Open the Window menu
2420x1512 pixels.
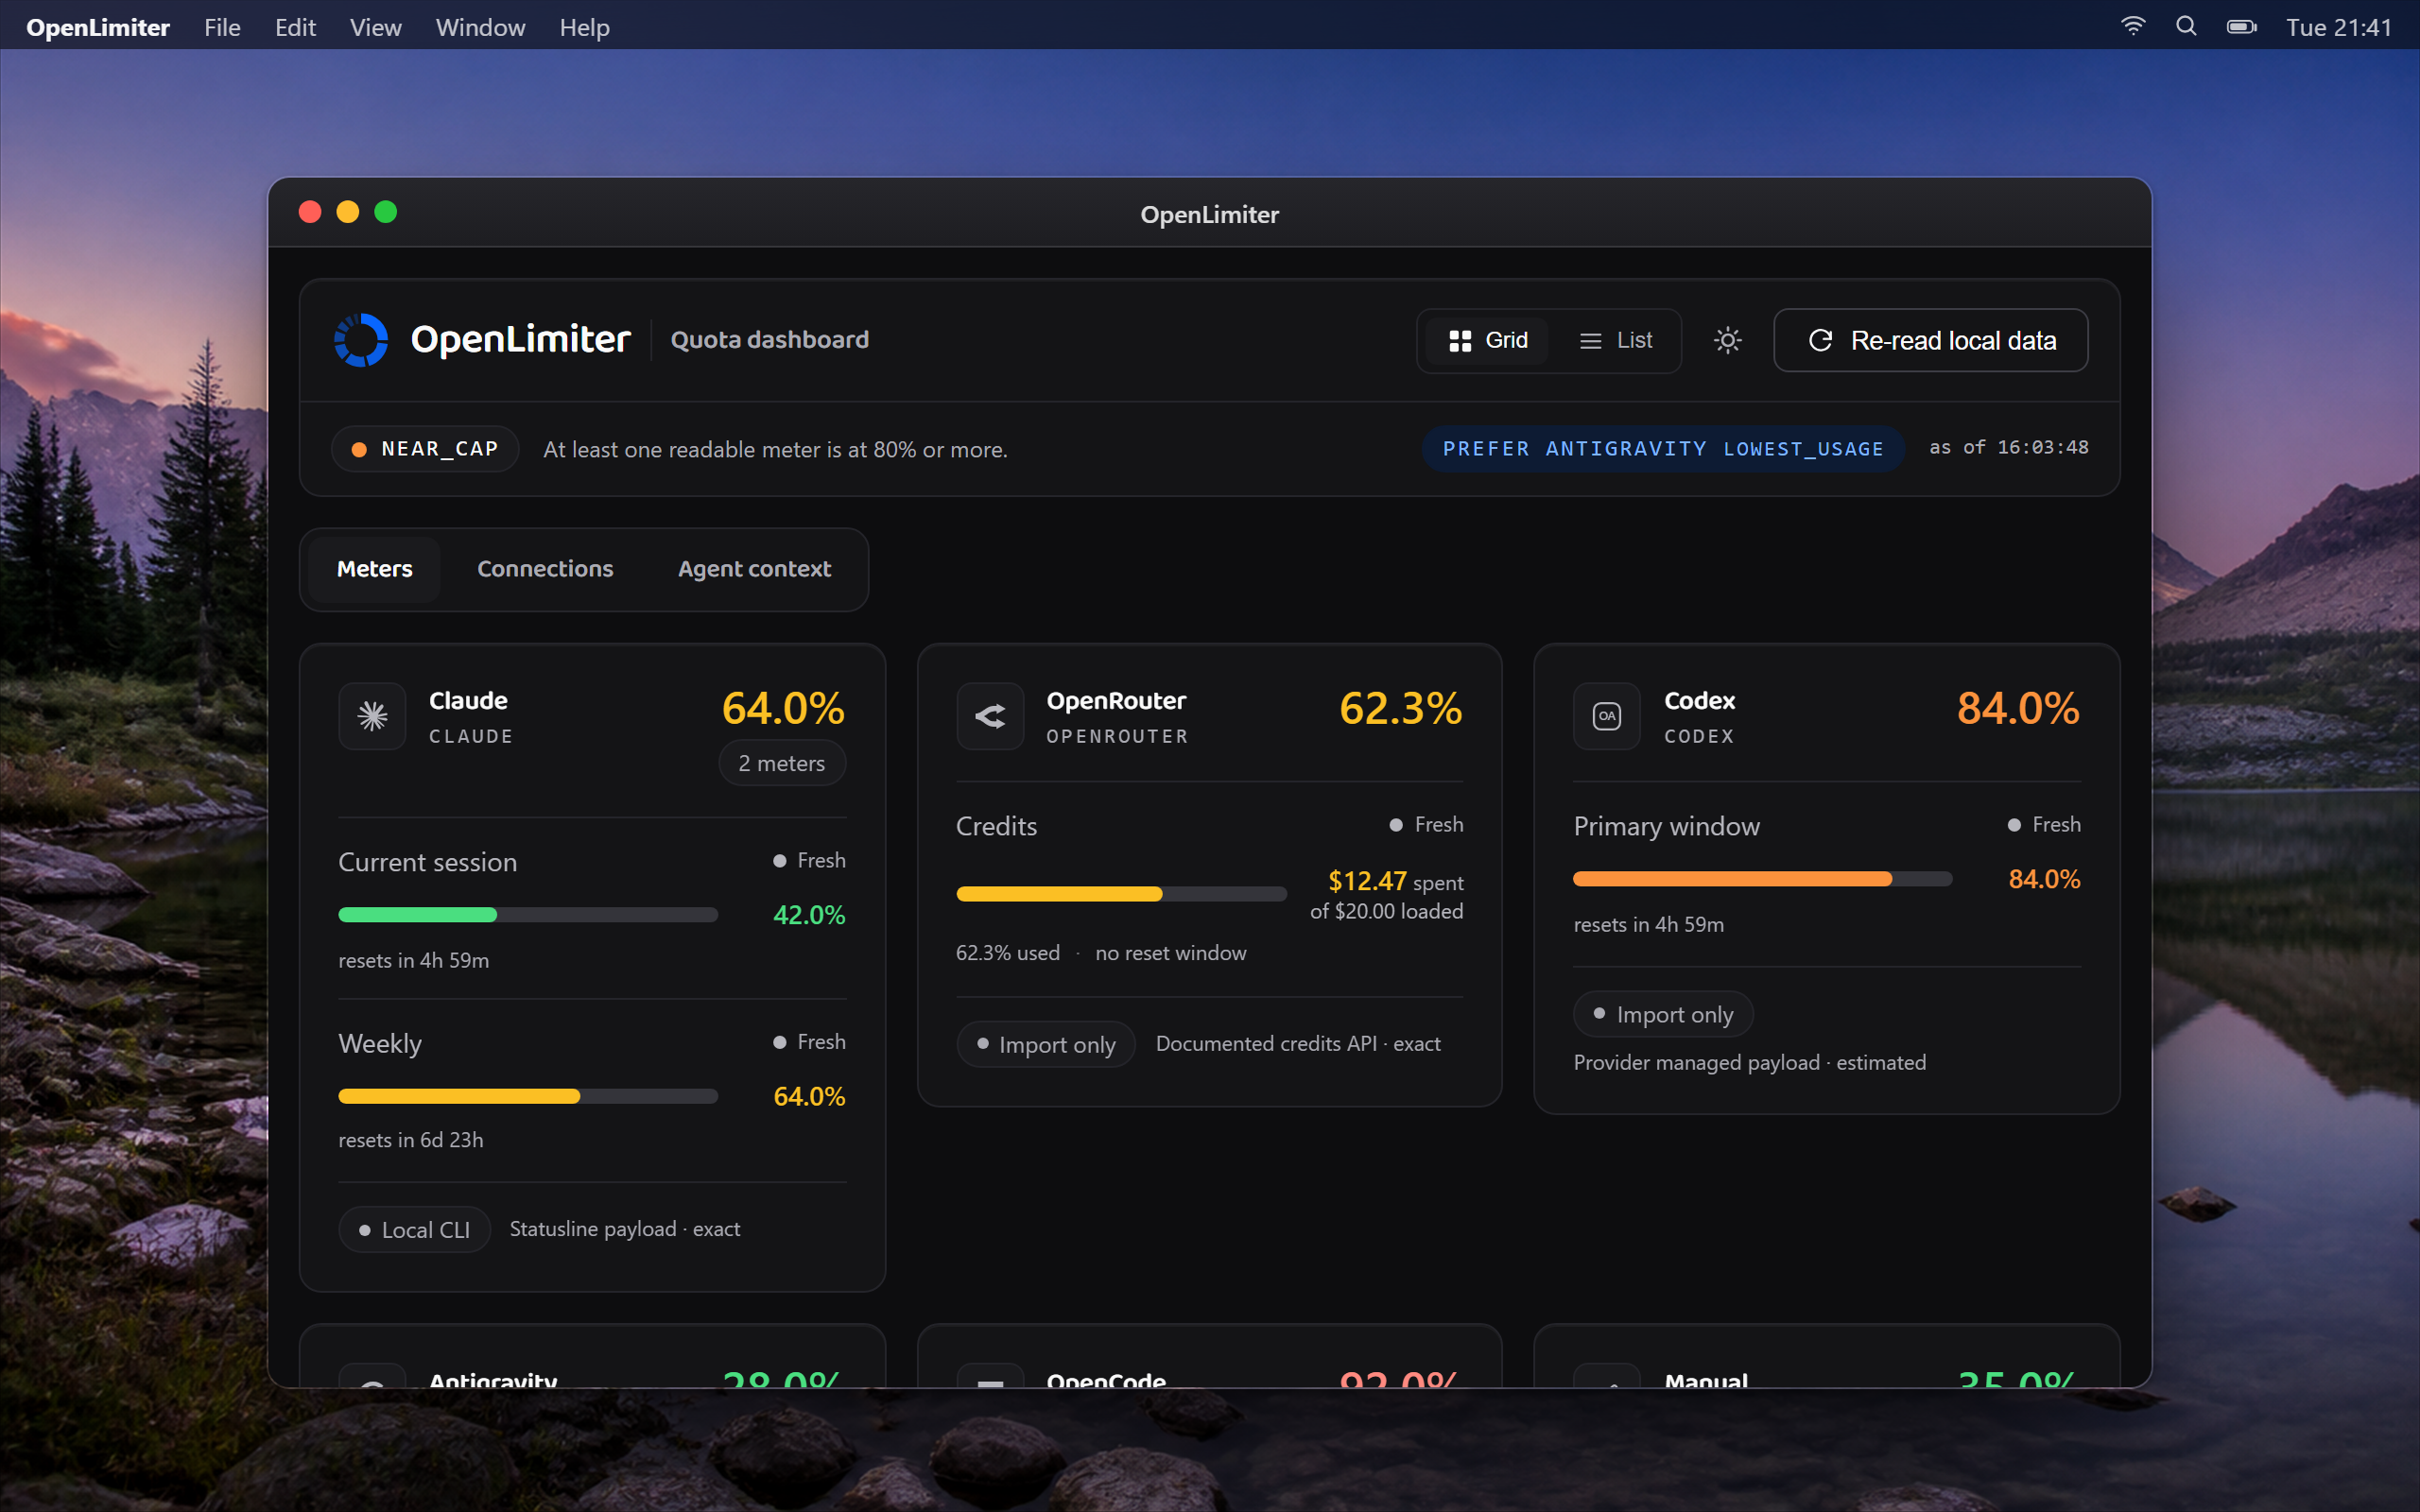tap(480, 27)
